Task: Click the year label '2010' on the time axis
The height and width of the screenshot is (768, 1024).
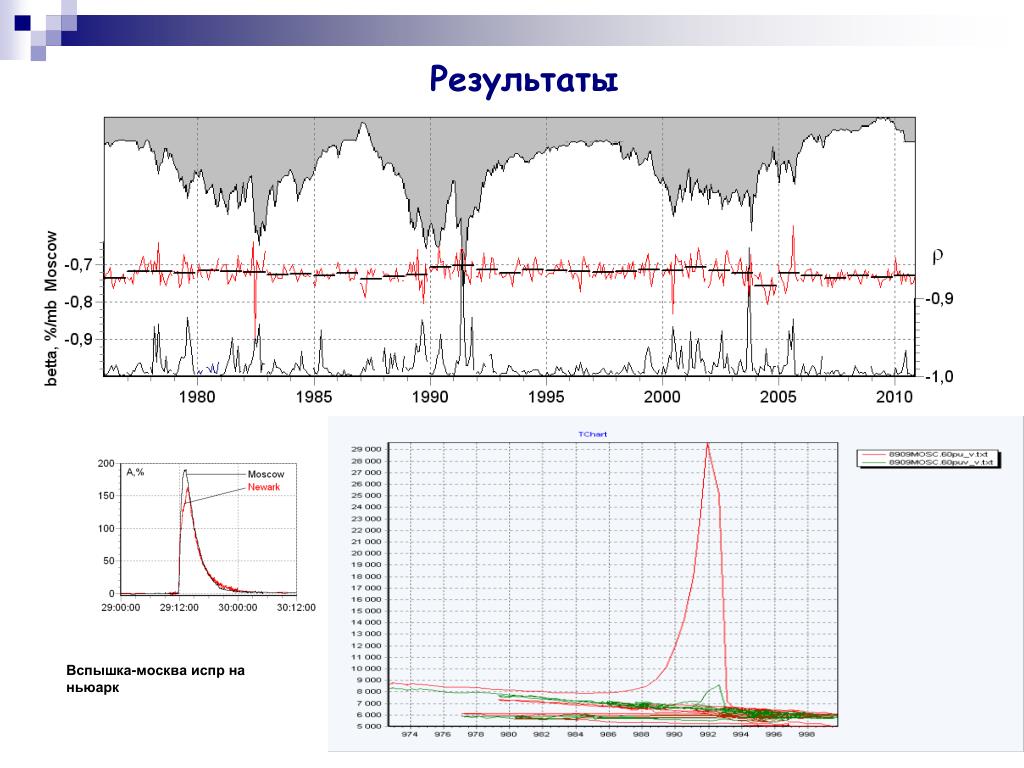Action: [x=894, y=396]
